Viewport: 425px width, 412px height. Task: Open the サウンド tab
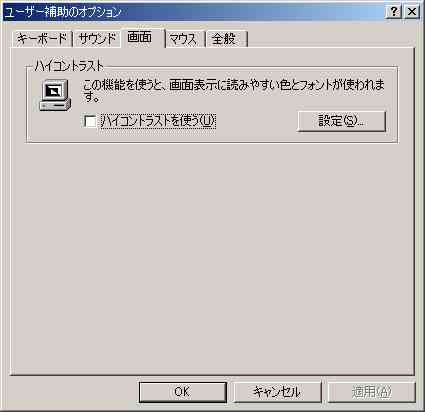[97, 39]
